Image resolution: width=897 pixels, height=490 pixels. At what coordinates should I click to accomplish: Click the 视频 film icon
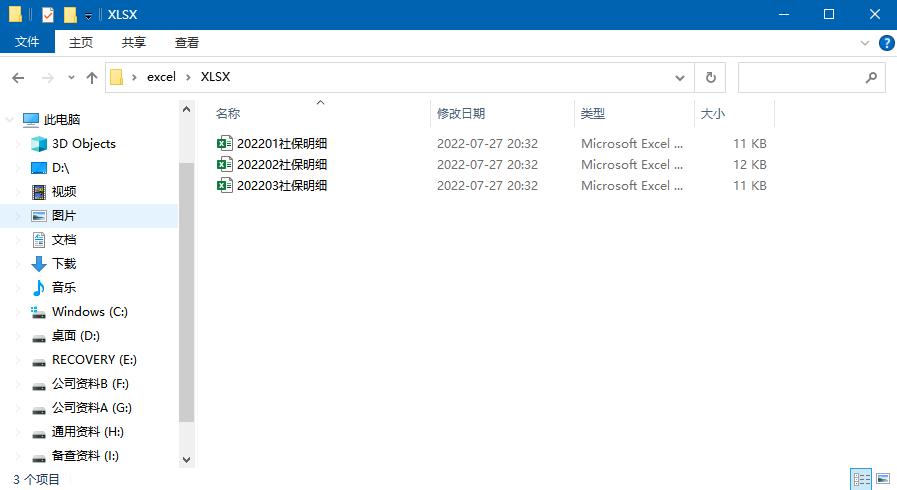pos(39,192)
